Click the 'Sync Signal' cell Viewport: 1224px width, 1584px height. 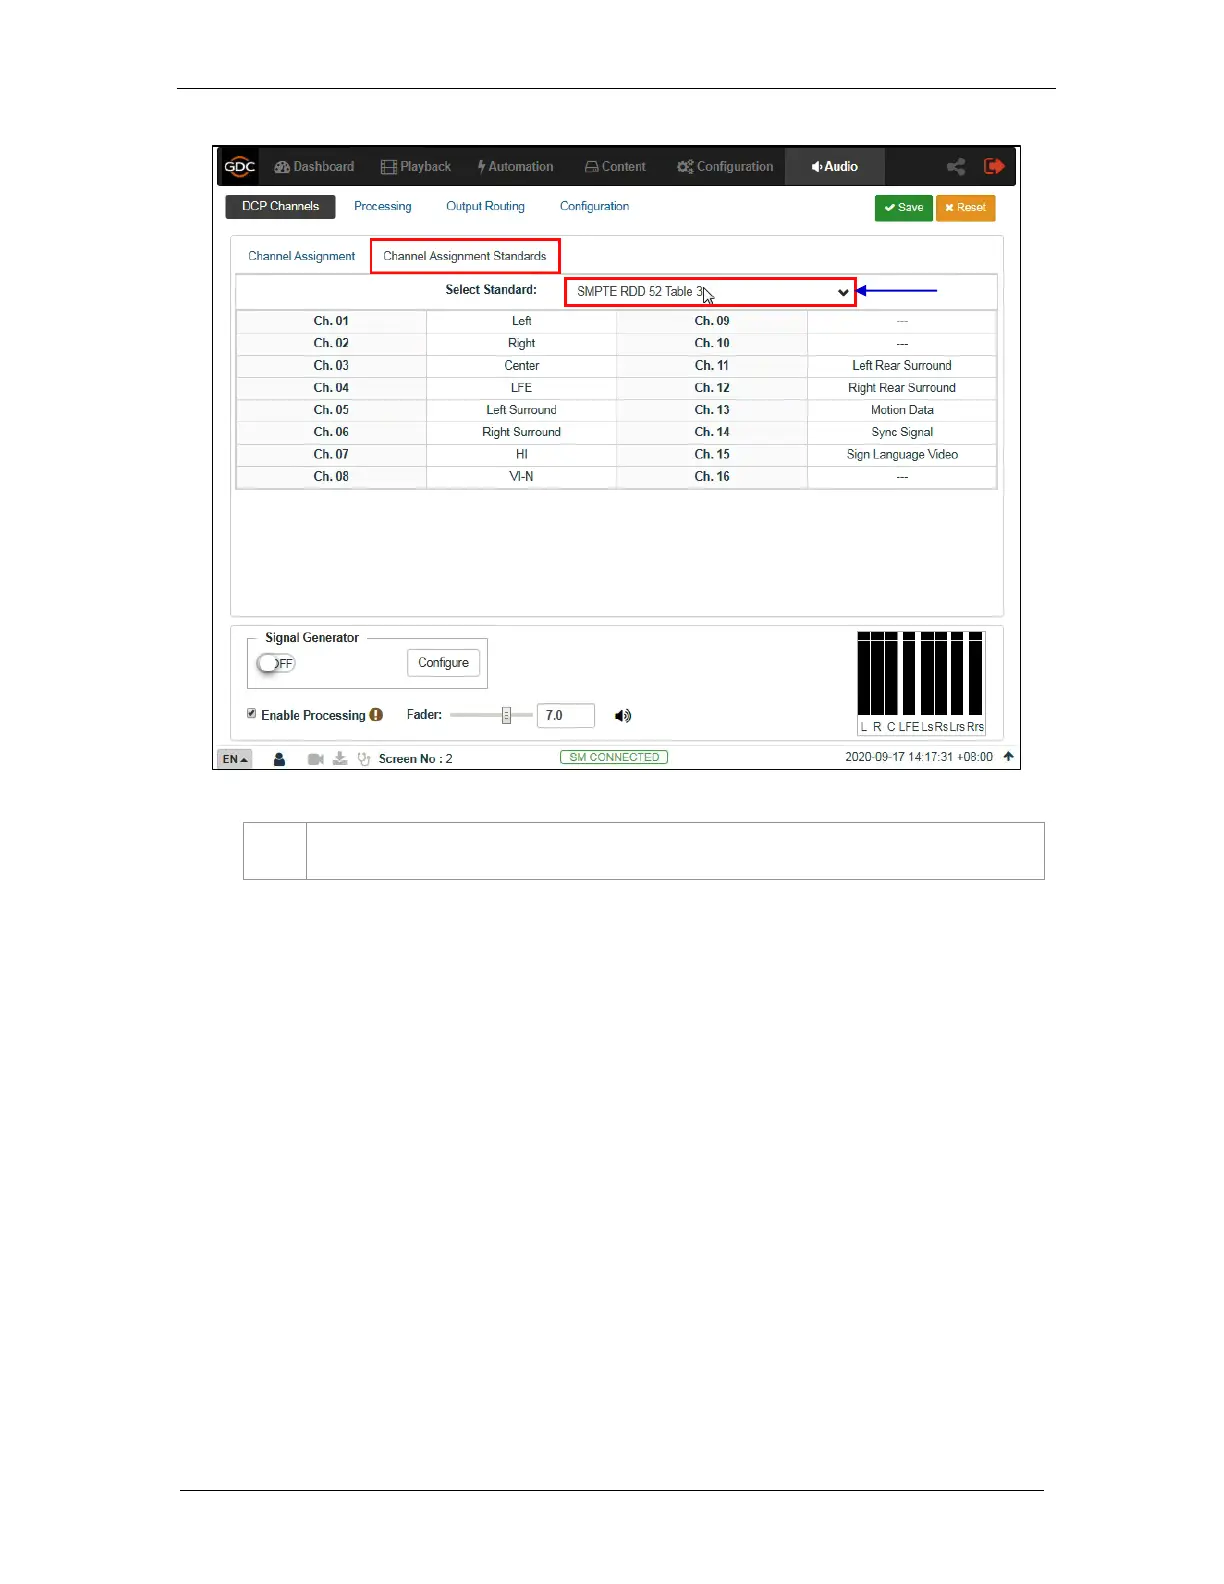(902, 432)
